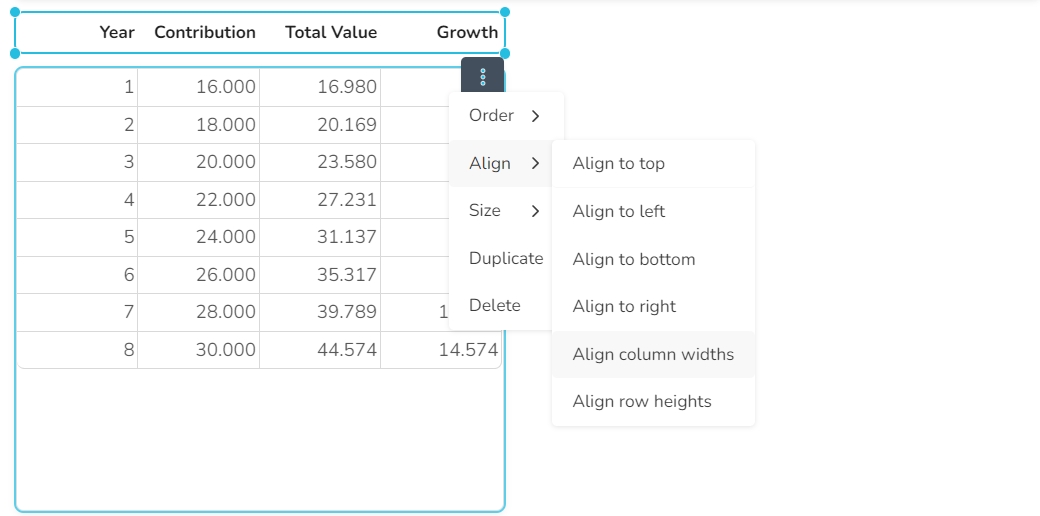Expand the Size submenu chevron
The width and height of the screenshot is (1040, 516).
pos(536,211)
